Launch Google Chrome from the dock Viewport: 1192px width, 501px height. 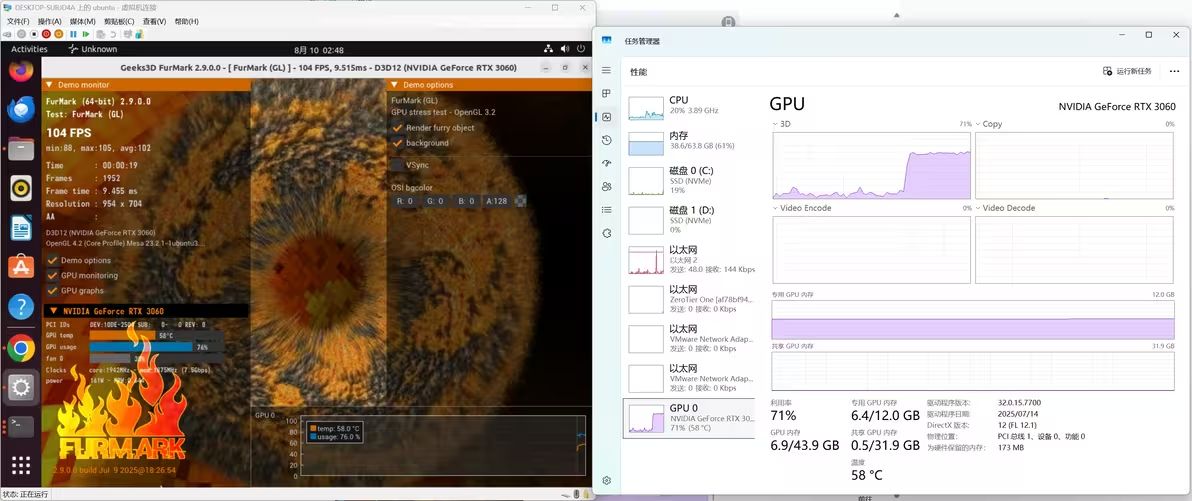21,348
